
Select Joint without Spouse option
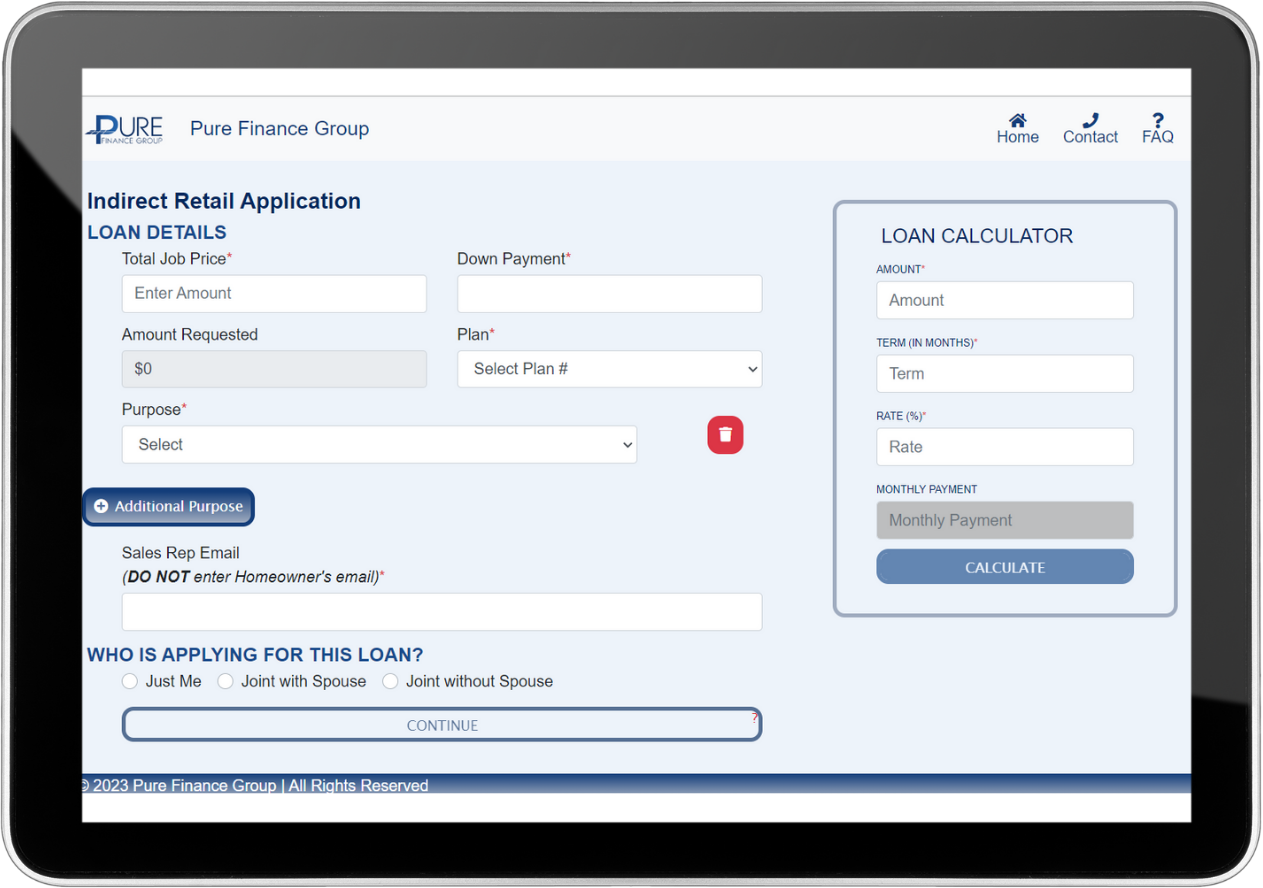[x=390, y=681]
